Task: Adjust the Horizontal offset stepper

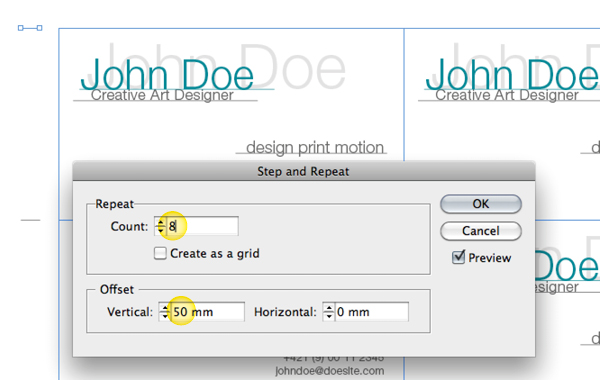Action: tap(329, 312)
